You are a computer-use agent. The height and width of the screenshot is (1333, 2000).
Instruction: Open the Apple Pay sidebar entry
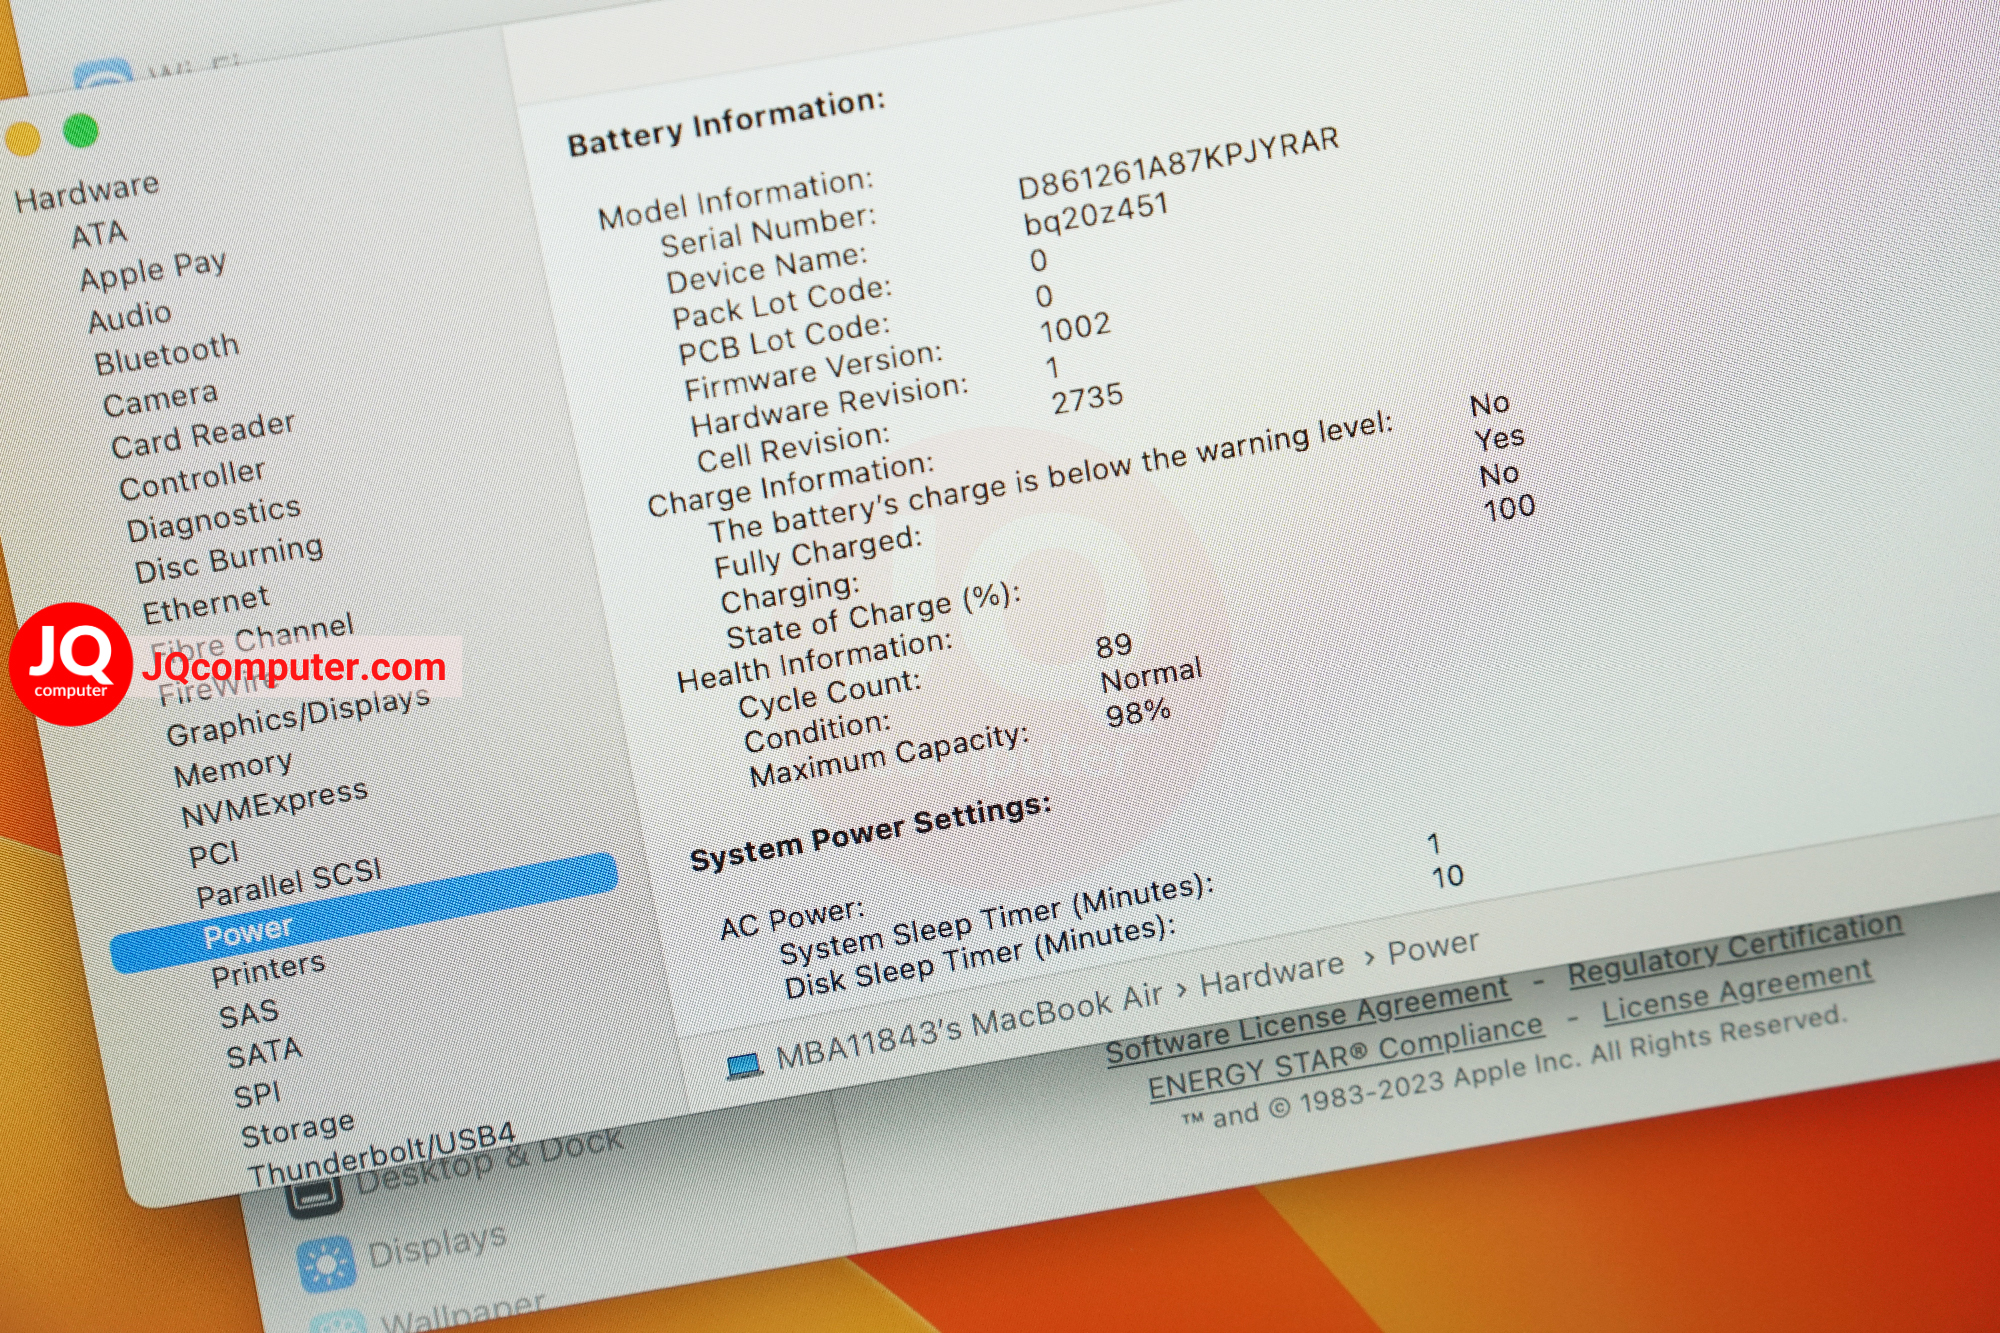pyautogui.click(x=153, y=272)
